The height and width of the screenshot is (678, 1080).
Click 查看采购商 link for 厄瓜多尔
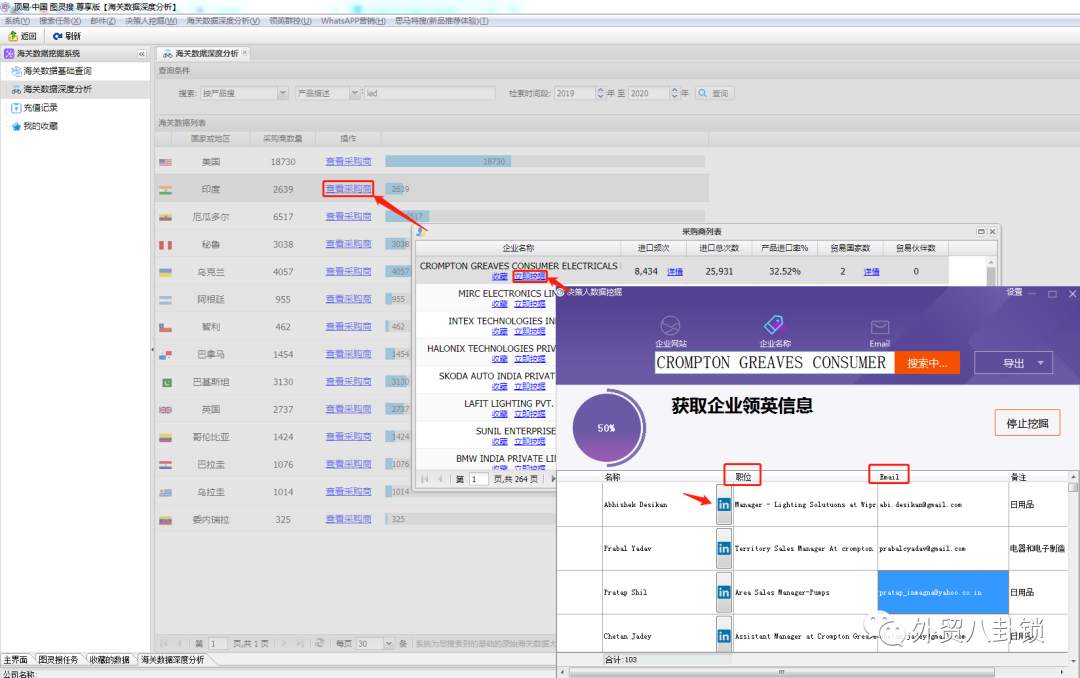(x=349, y=216)
